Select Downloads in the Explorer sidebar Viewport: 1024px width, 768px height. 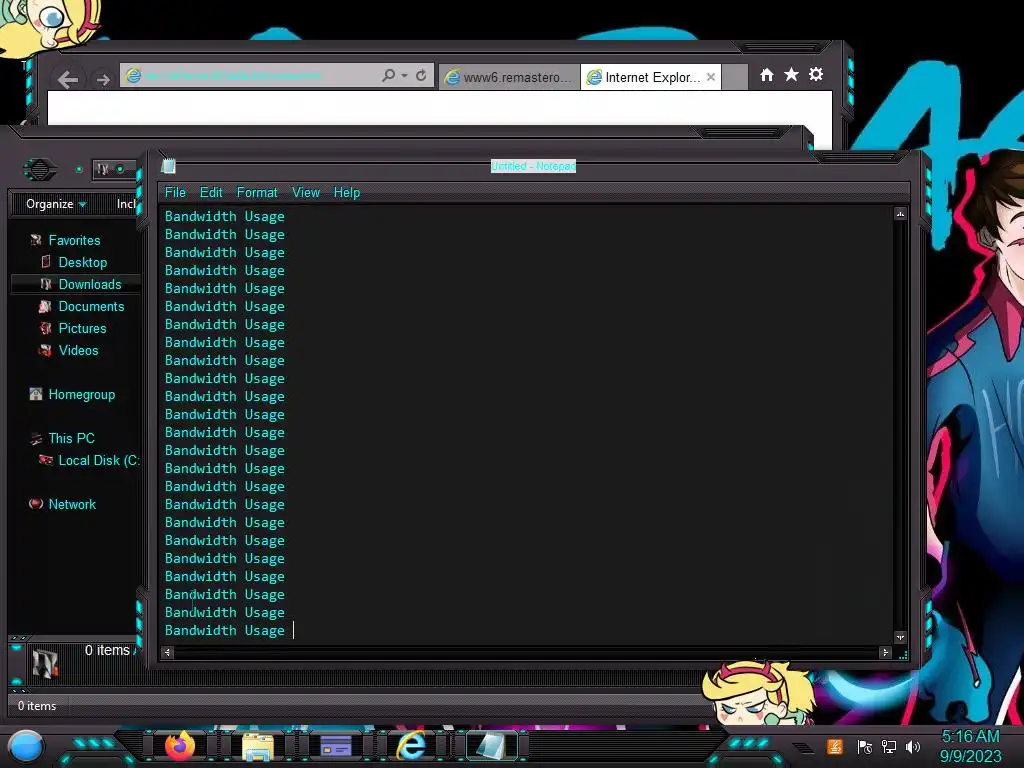pyautogui.click(x=89, y=284)
